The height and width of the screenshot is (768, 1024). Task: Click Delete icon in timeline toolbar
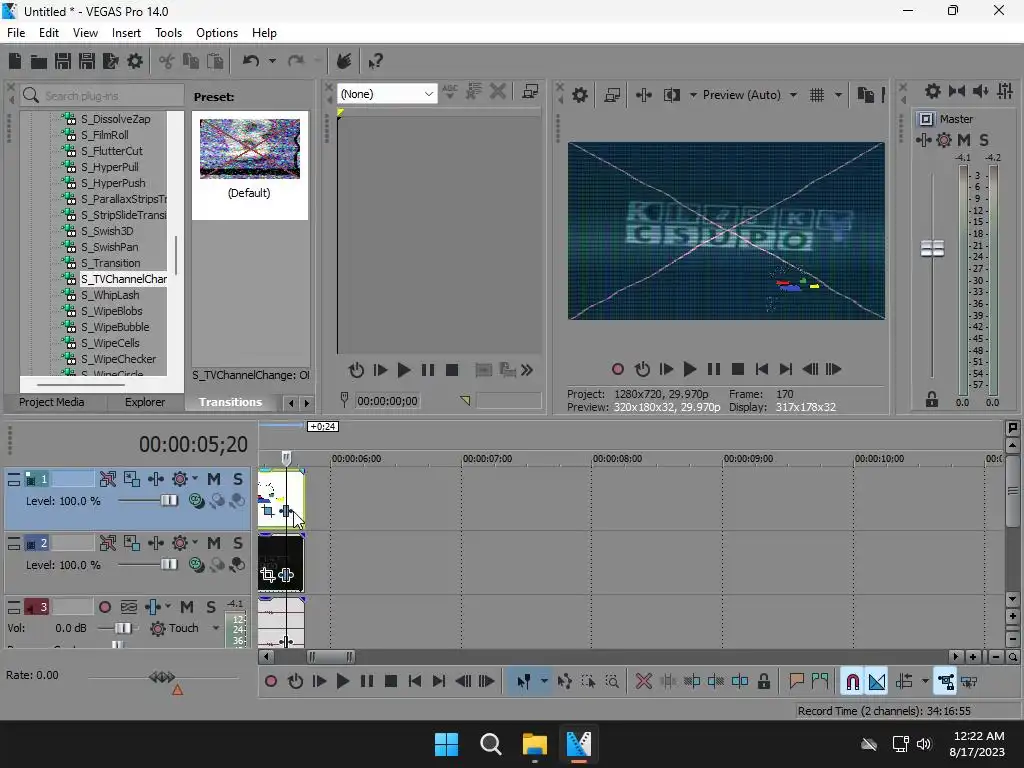(x=644, y=682)
